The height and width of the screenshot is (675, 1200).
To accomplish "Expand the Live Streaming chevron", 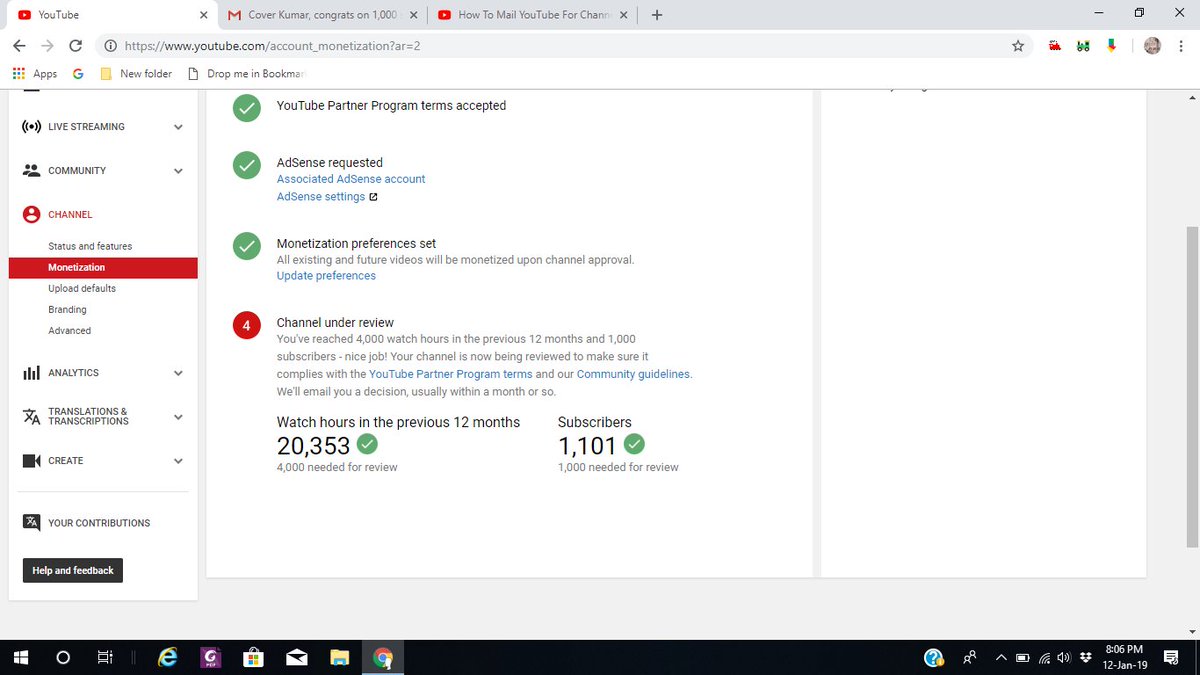I will coord(178,127).
